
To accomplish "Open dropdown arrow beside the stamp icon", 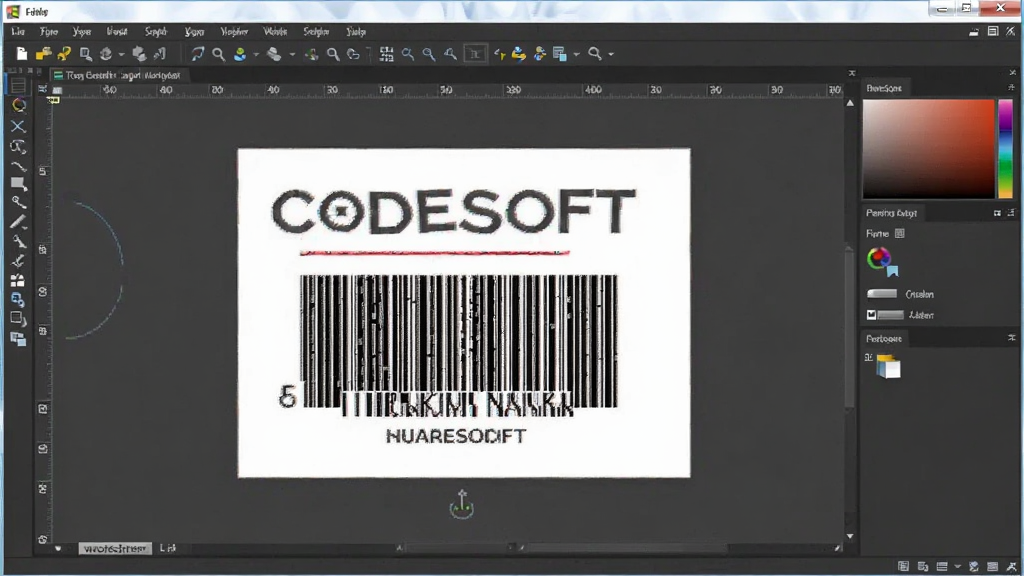I will (x=292, y=54).
